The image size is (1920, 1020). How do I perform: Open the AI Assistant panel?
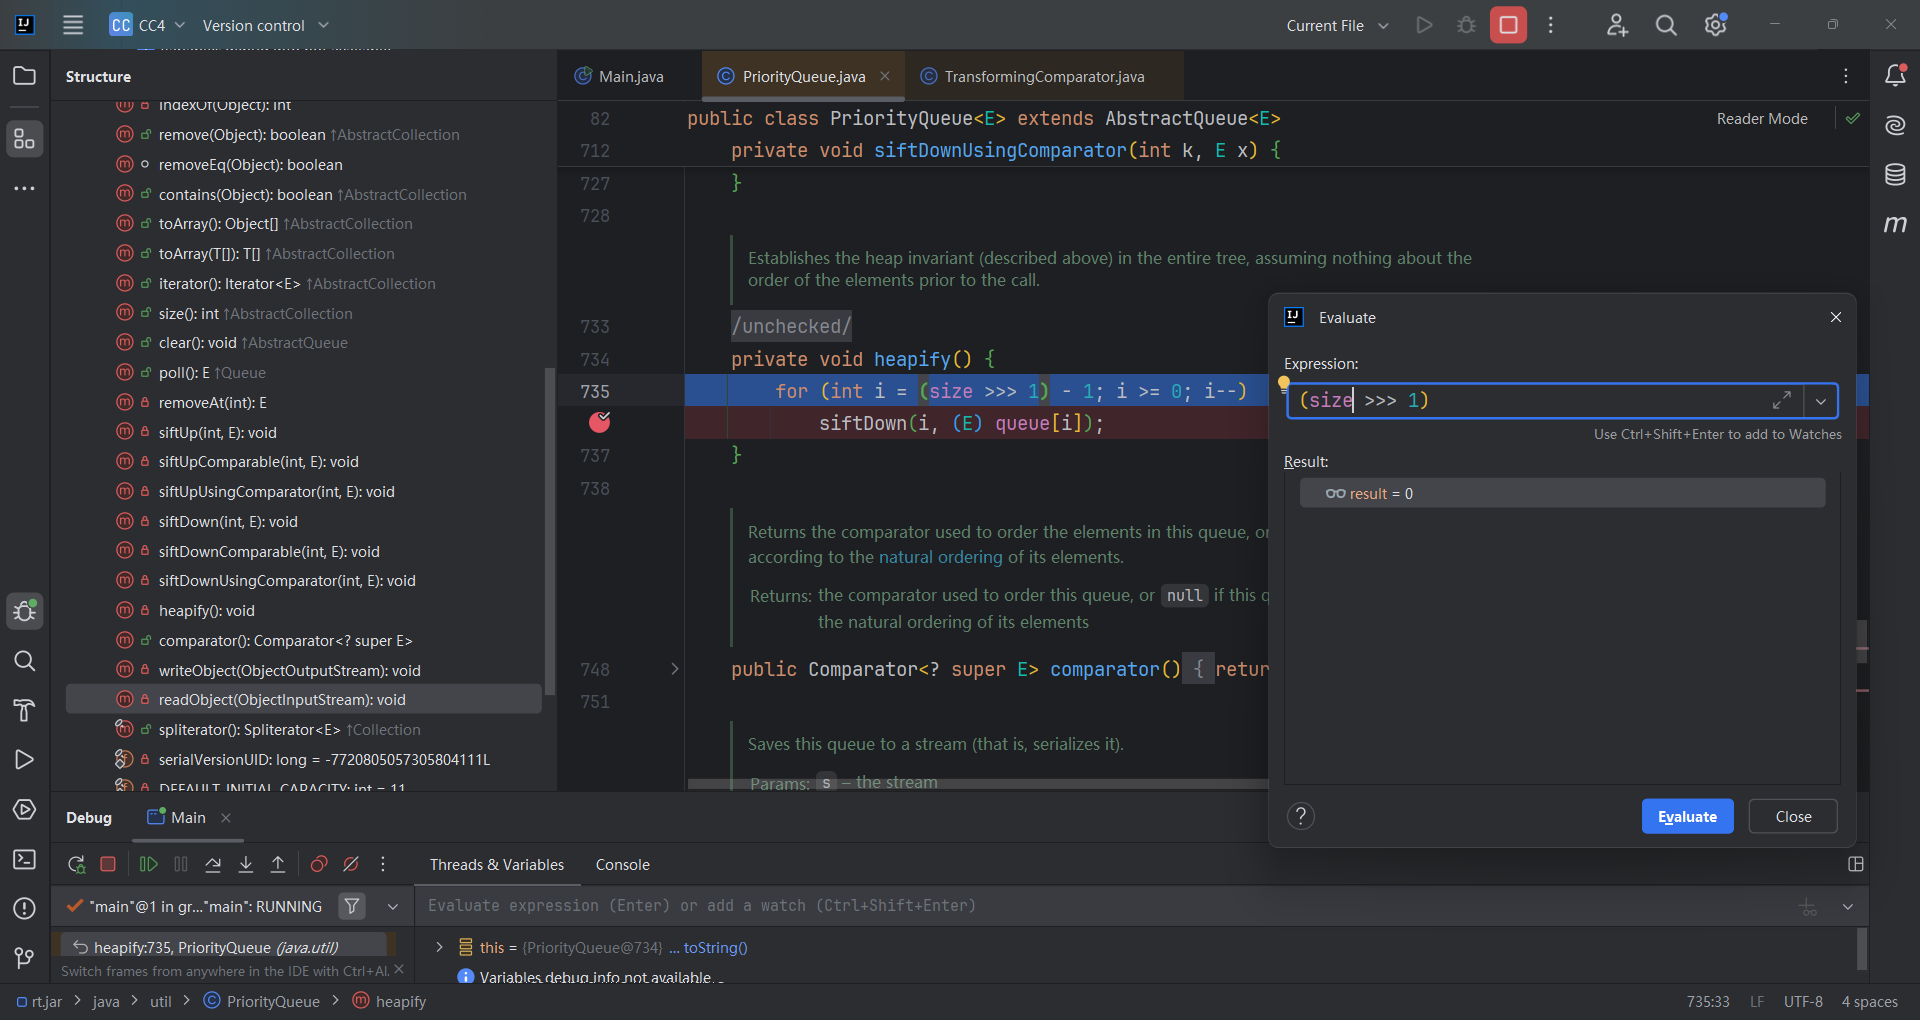click(x=1895, y=125)
